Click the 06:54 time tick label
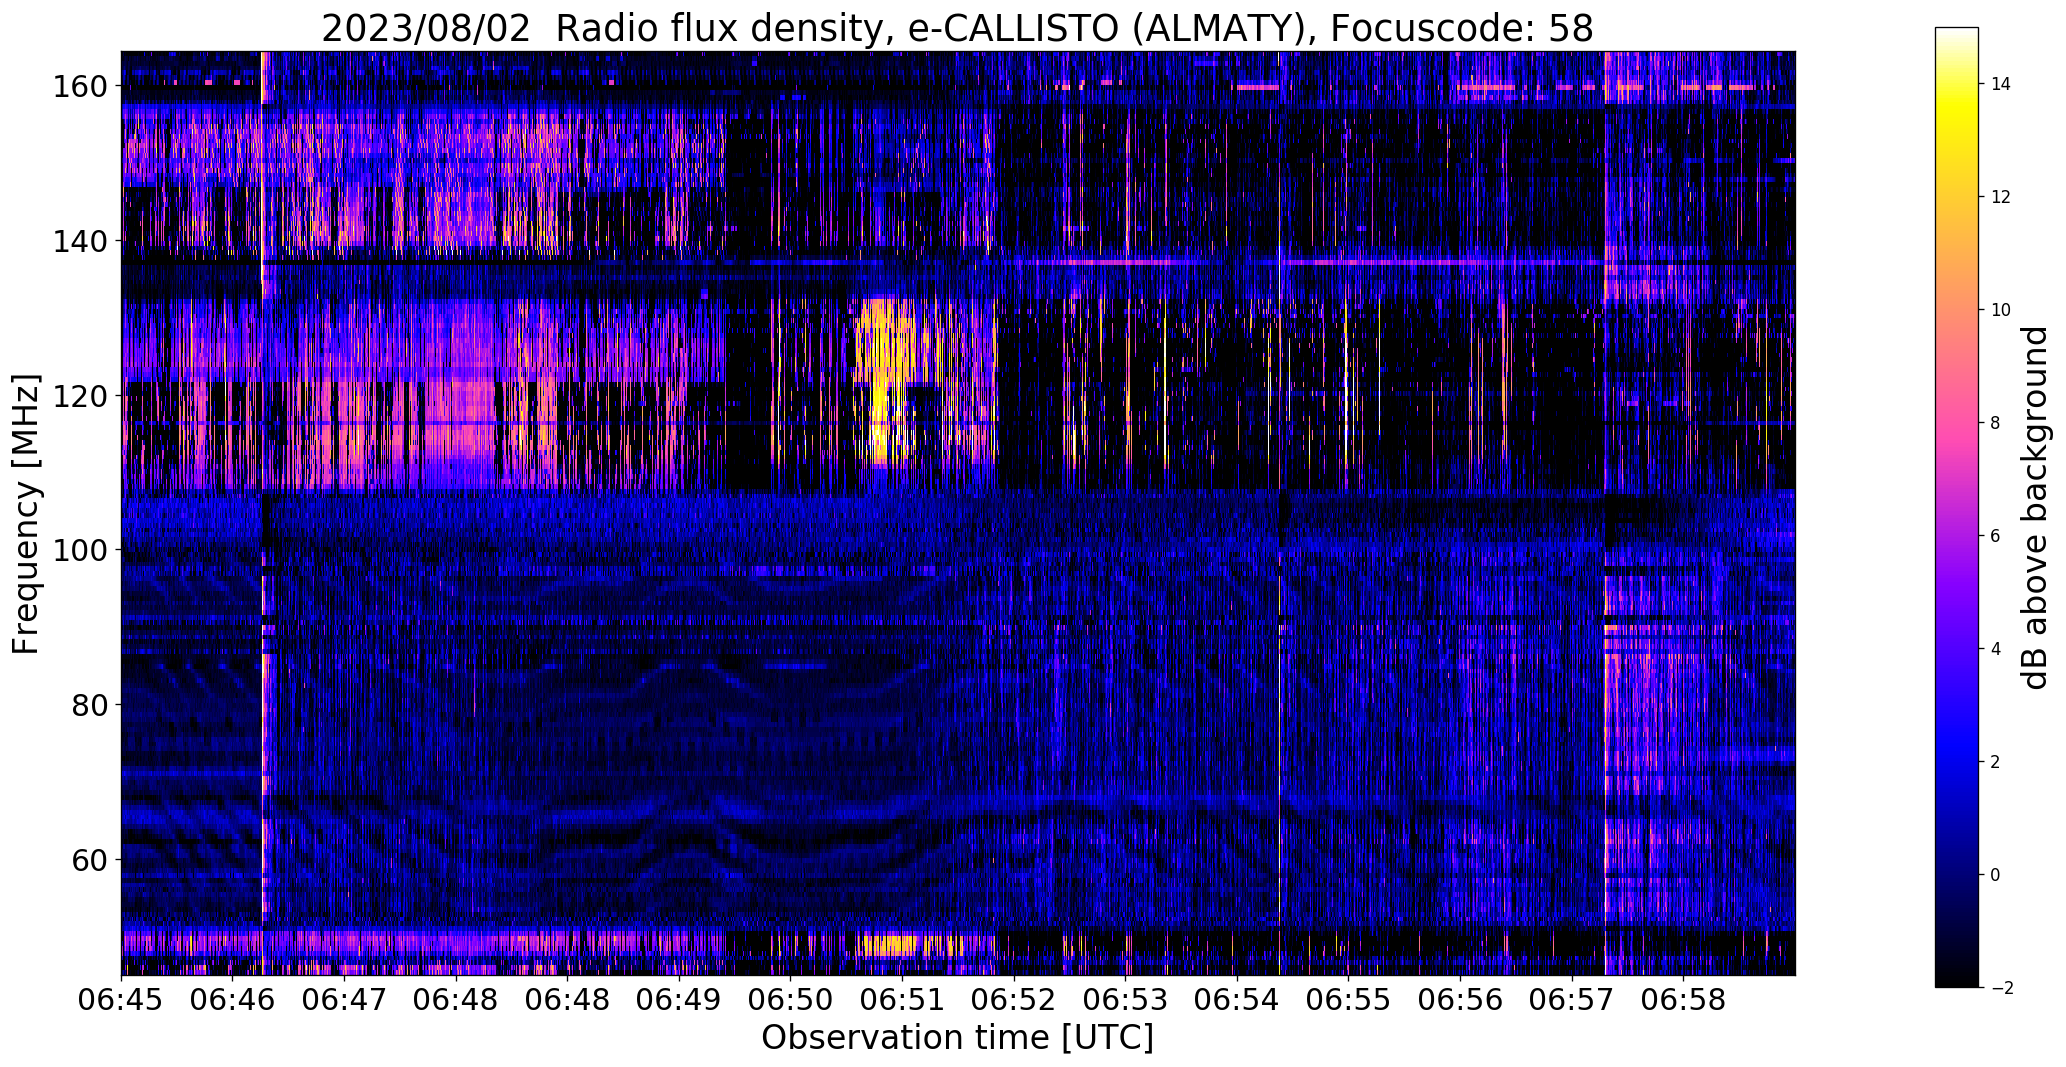The width and height of the screenshot is (2066, 1067). tap(1237, 1000)
